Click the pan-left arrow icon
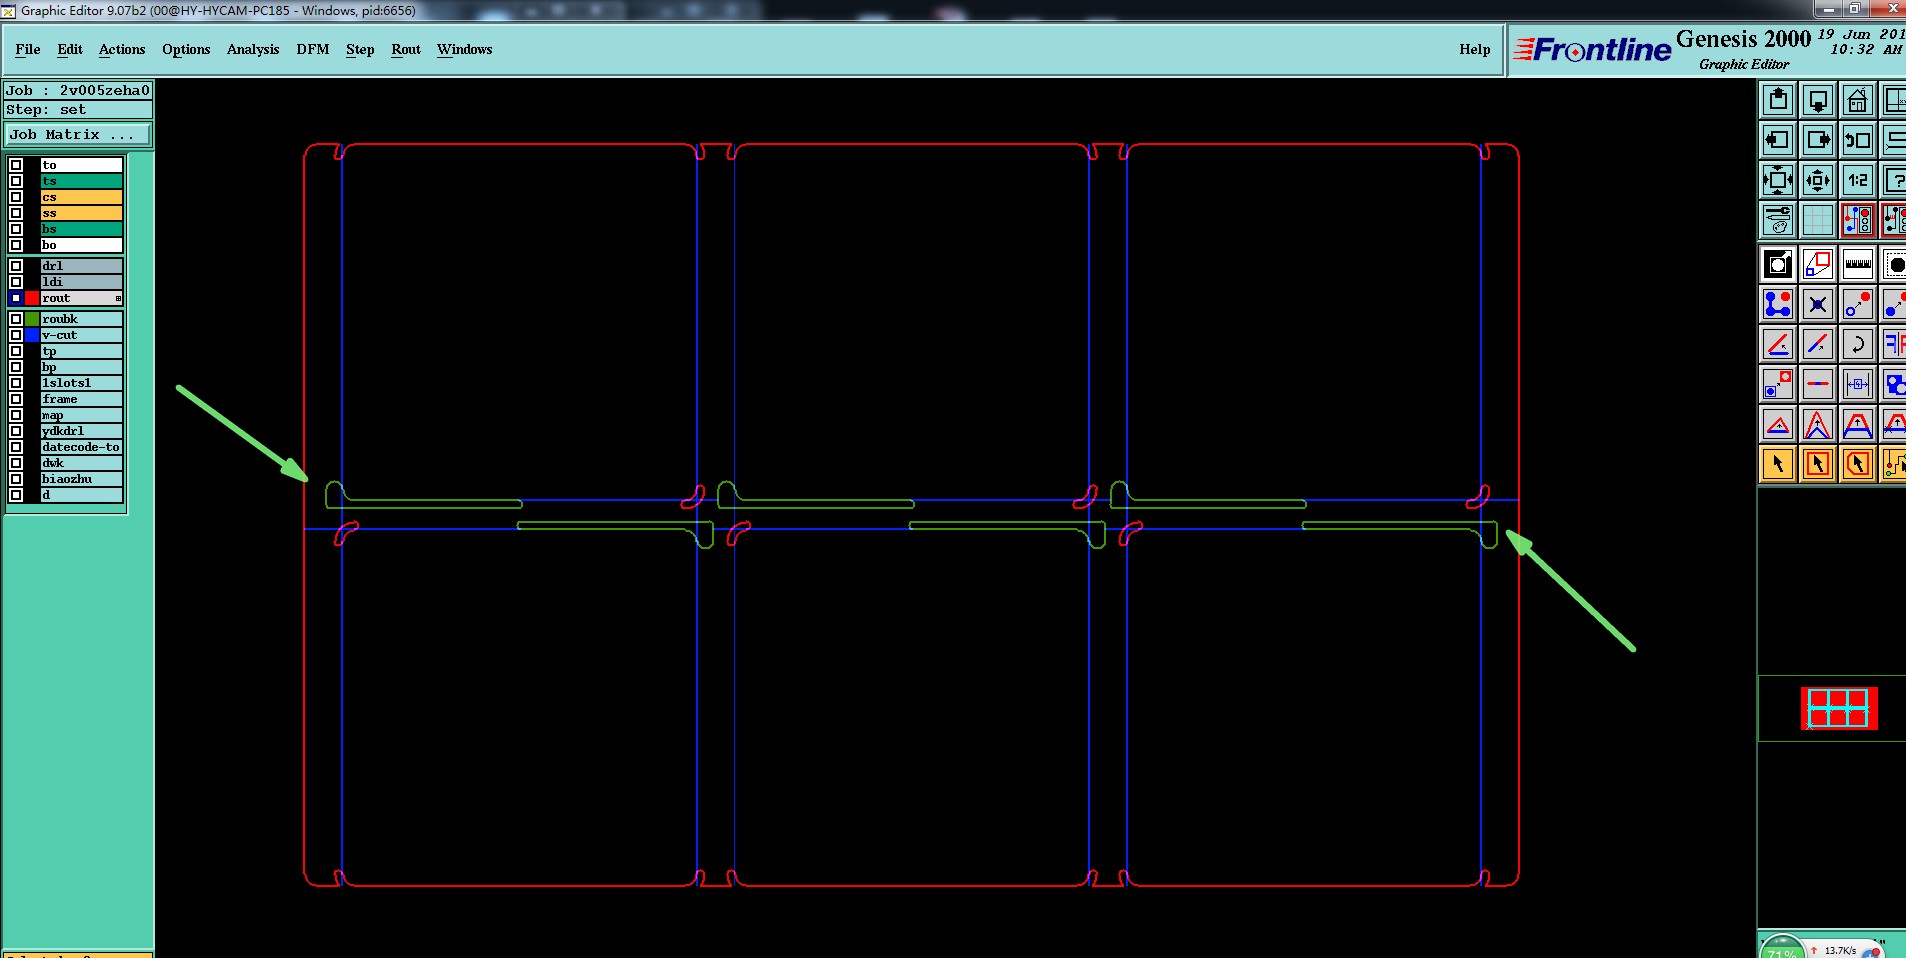This screenshot has height=958, width=1906. point(1778,140)
